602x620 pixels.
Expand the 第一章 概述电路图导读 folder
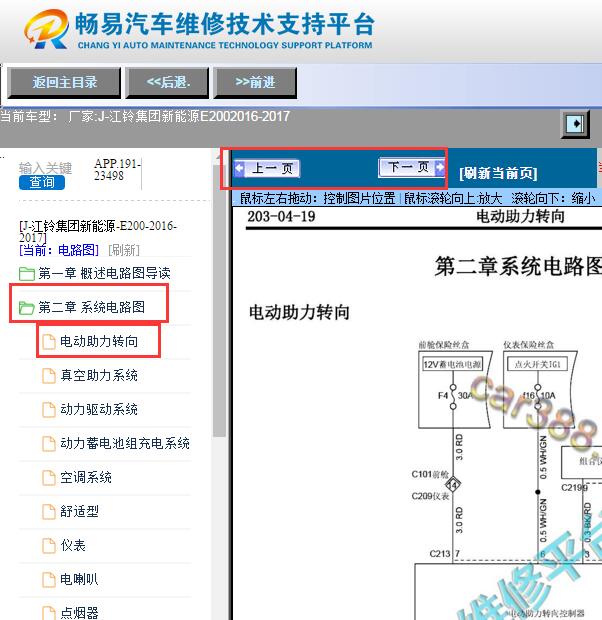tap(104, 273)
